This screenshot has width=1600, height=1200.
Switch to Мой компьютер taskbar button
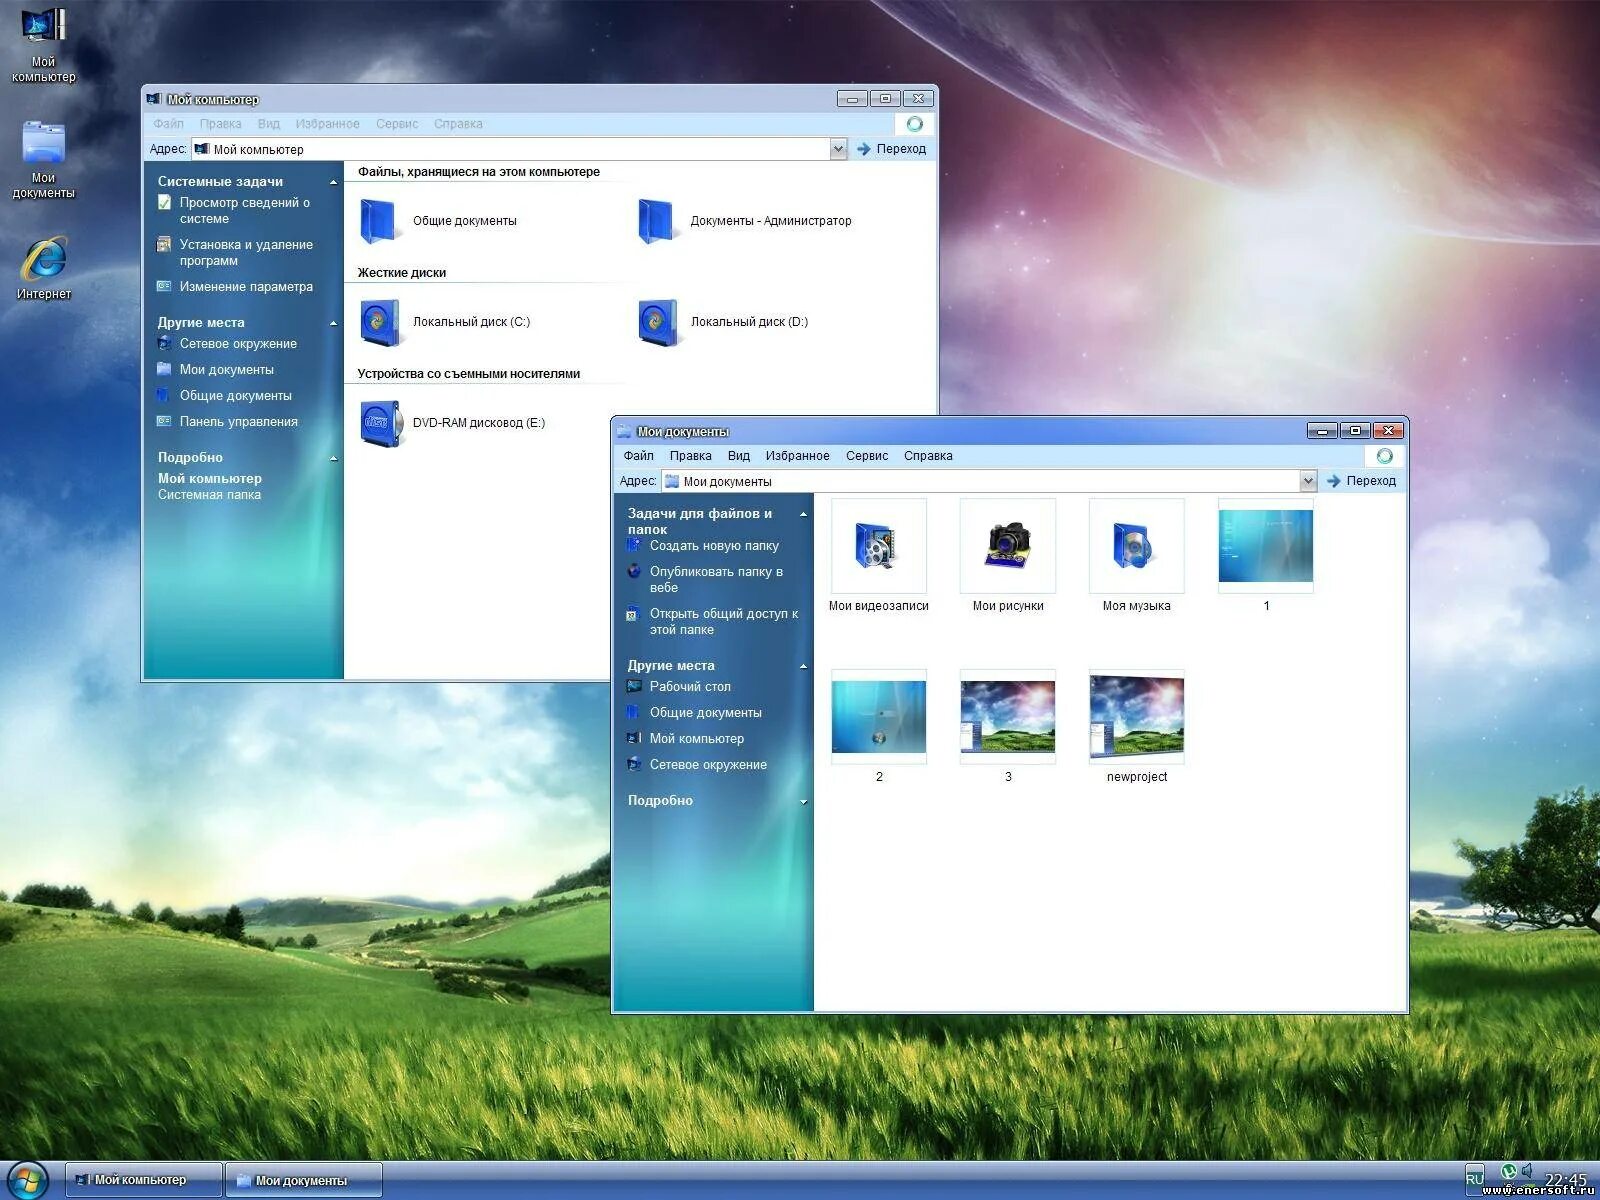tap(144, 1180)
